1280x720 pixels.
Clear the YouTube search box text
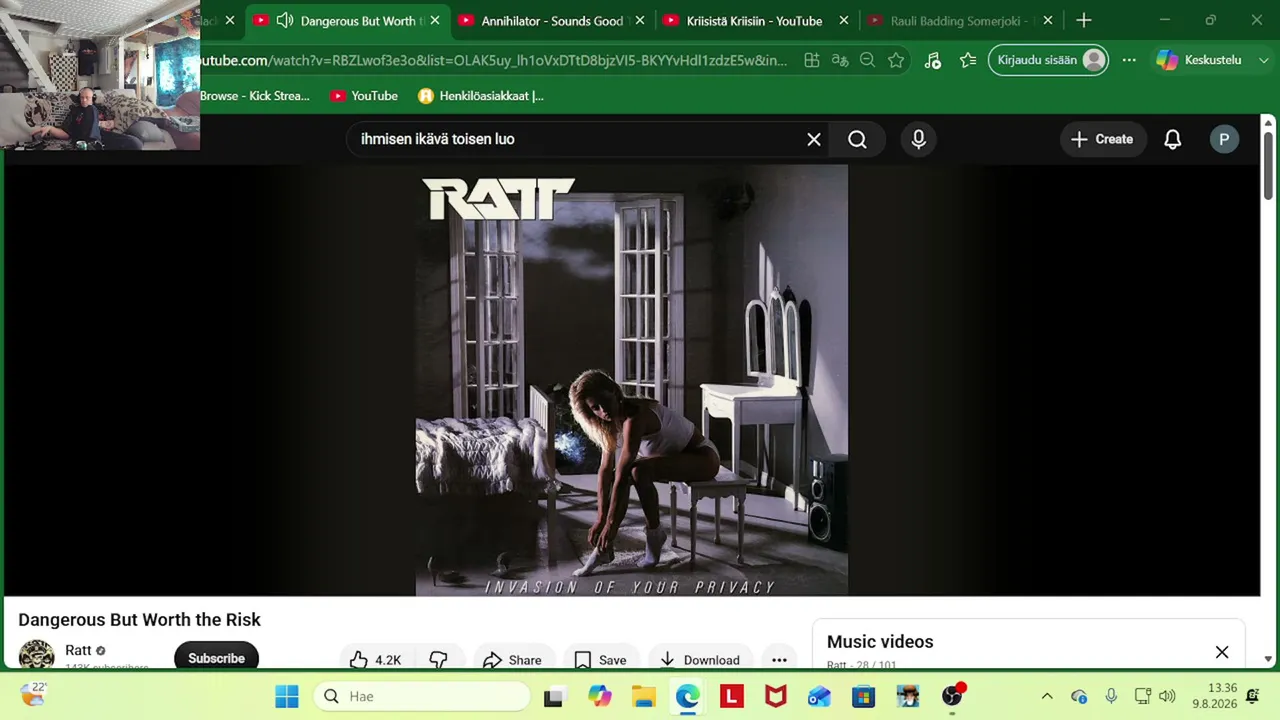(x=814, y=140)
